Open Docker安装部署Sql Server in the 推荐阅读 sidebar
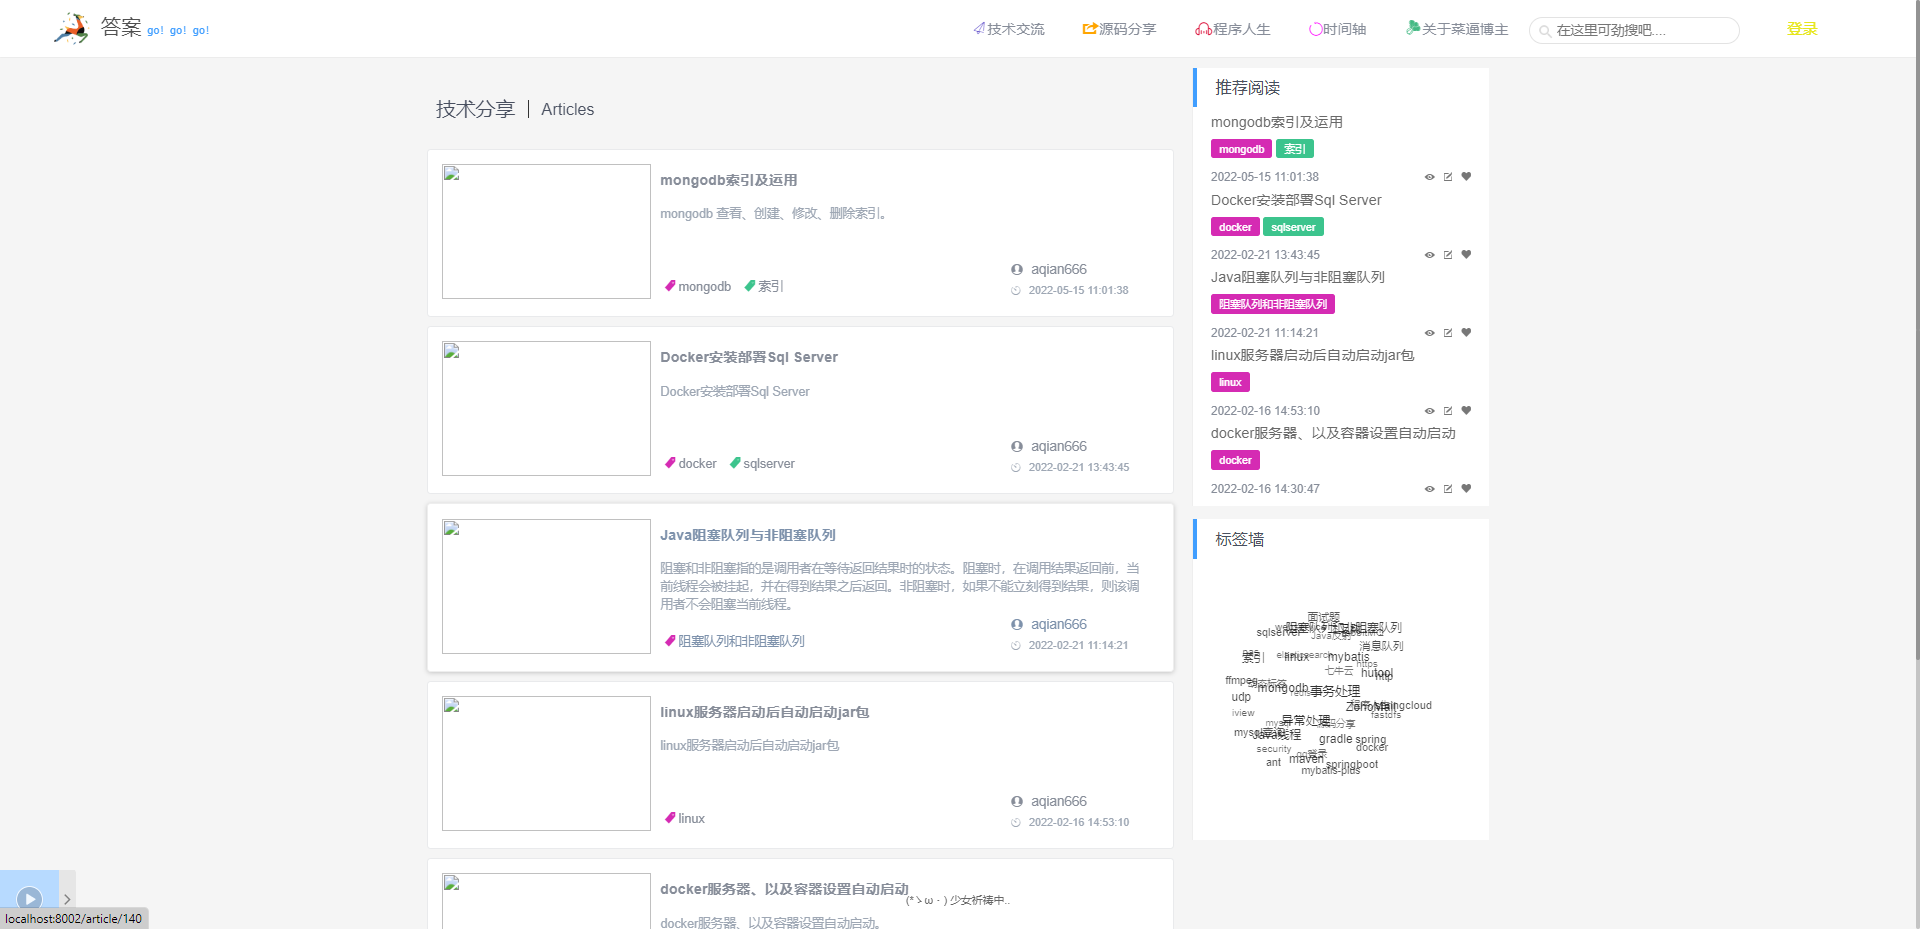 (1296, 200)
